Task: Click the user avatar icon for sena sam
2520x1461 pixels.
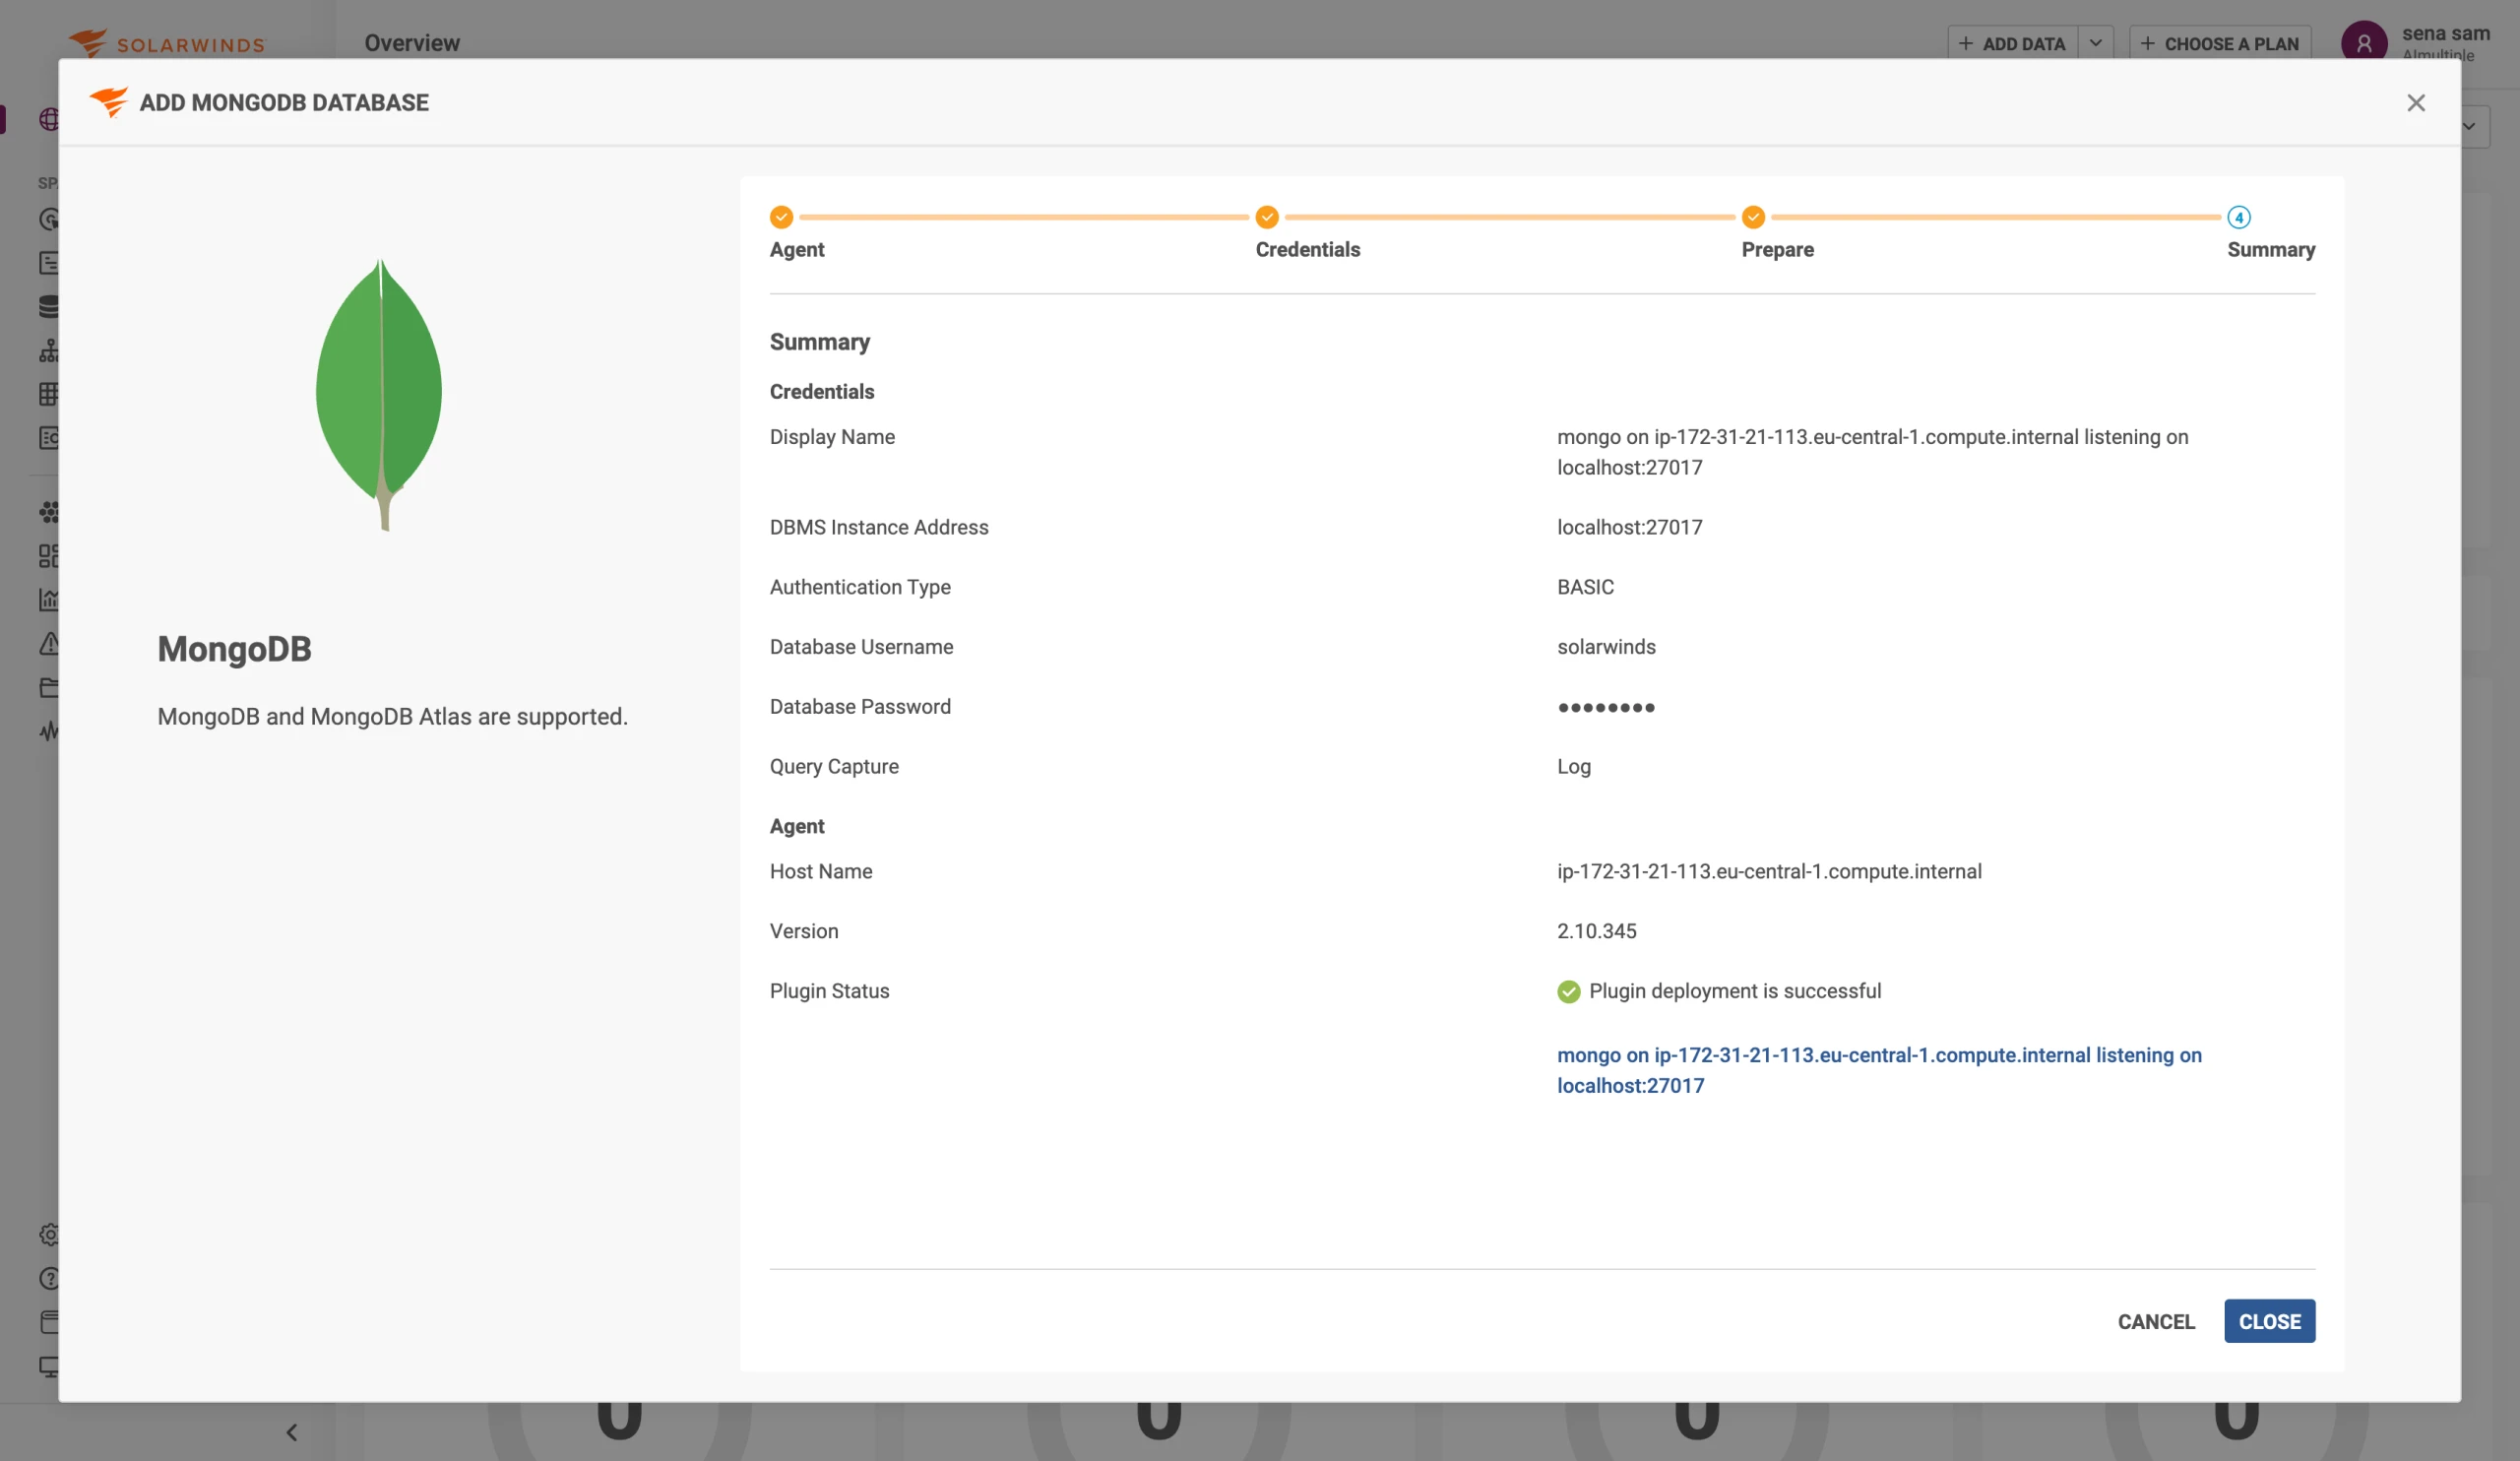Action: (2363, 42)
